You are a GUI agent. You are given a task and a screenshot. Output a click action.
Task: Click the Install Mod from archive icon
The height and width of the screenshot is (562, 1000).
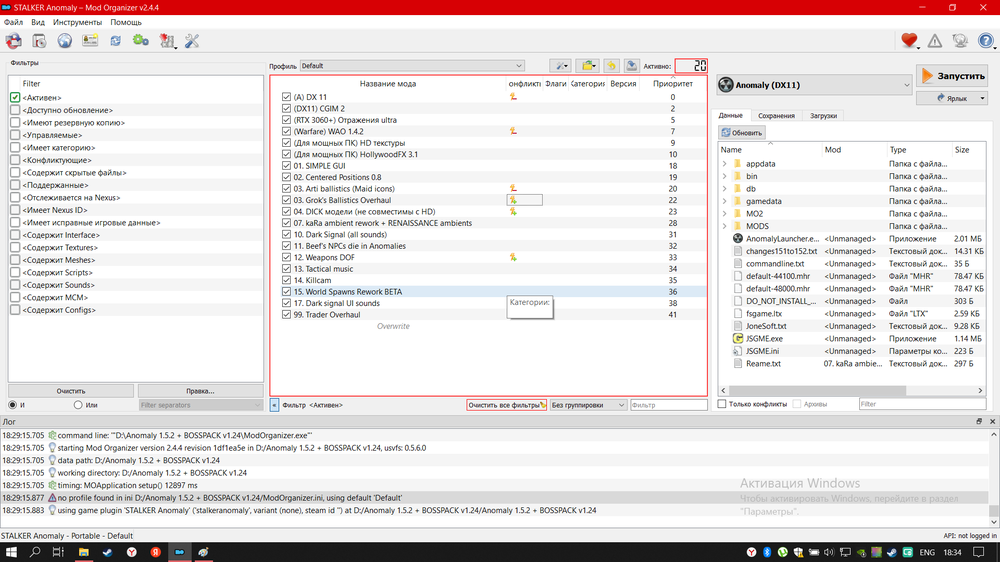click(x=39, y=41)
